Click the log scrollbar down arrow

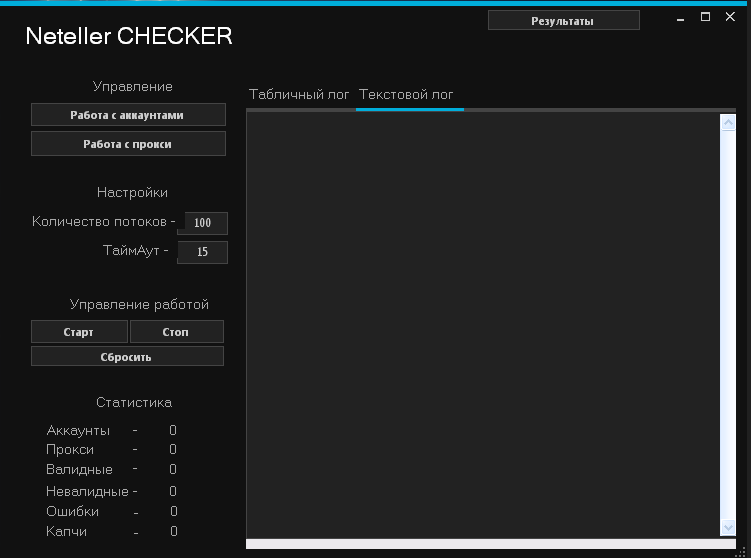(728, 527)
